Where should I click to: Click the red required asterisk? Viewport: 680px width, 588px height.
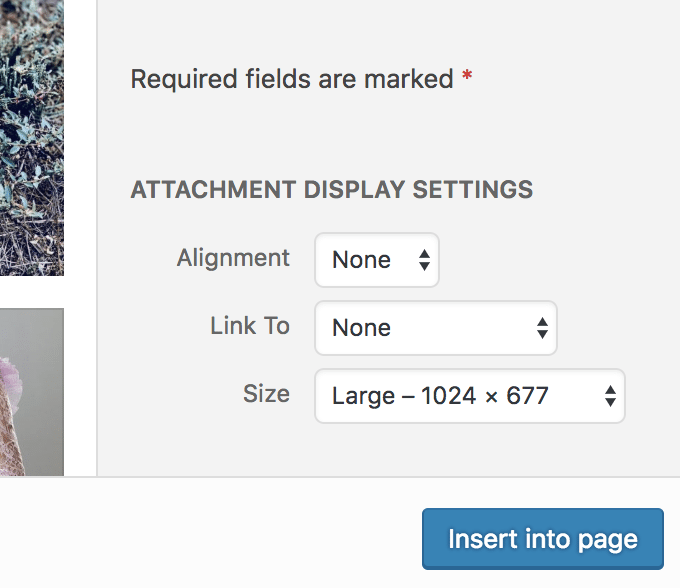point(467,75)
